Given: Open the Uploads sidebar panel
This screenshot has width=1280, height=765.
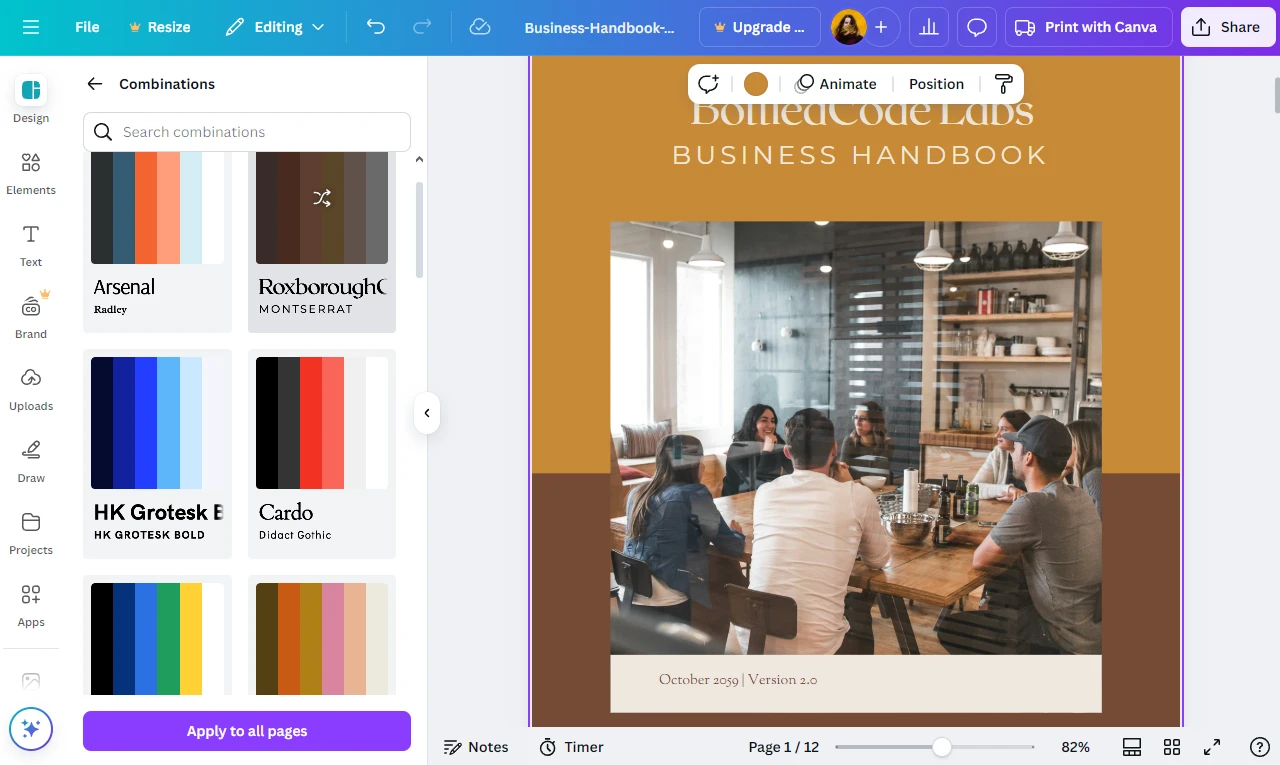Looking at the screenshot, I should (31, 389).
